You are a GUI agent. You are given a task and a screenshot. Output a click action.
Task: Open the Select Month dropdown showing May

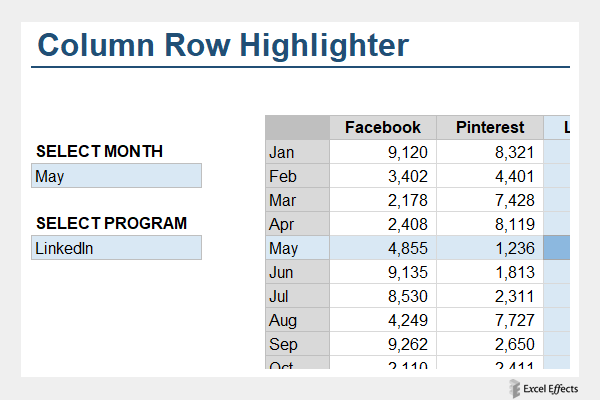(116, 177)
